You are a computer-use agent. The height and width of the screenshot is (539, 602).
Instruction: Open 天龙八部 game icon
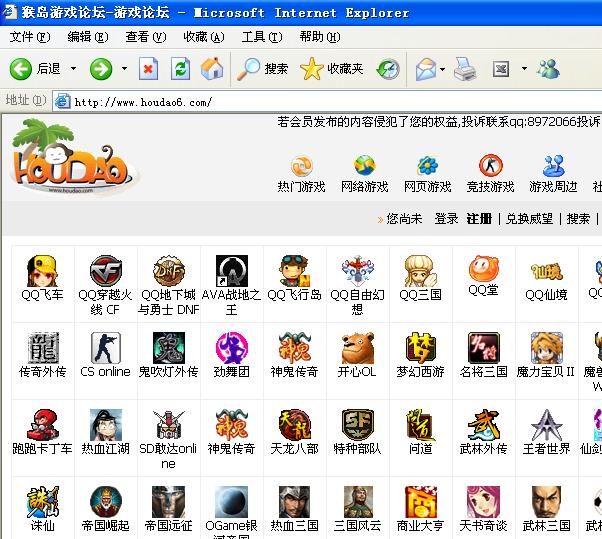coord(294,425)
